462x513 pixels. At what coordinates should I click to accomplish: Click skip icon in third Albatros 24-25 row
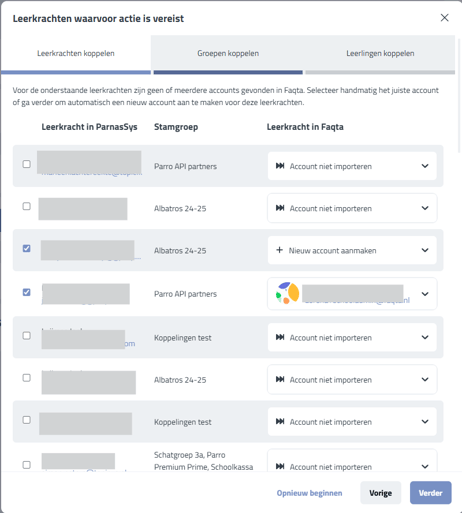(x=280, y=379)
